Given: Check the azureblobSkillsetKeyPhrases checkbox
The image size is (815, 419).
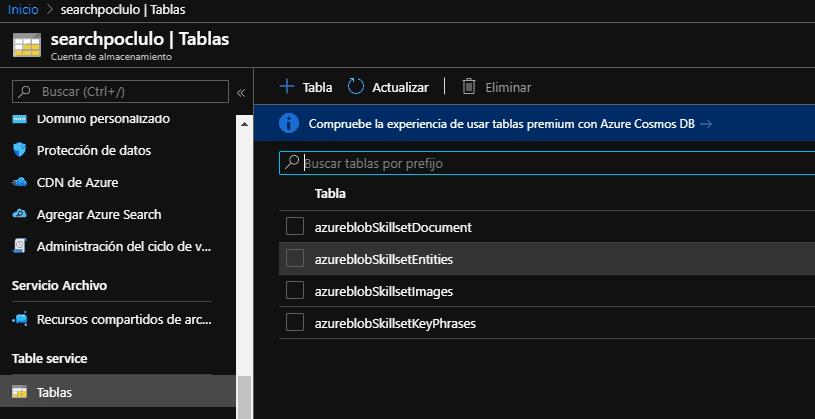Looking at the screenshot, I should coord(295,323).
